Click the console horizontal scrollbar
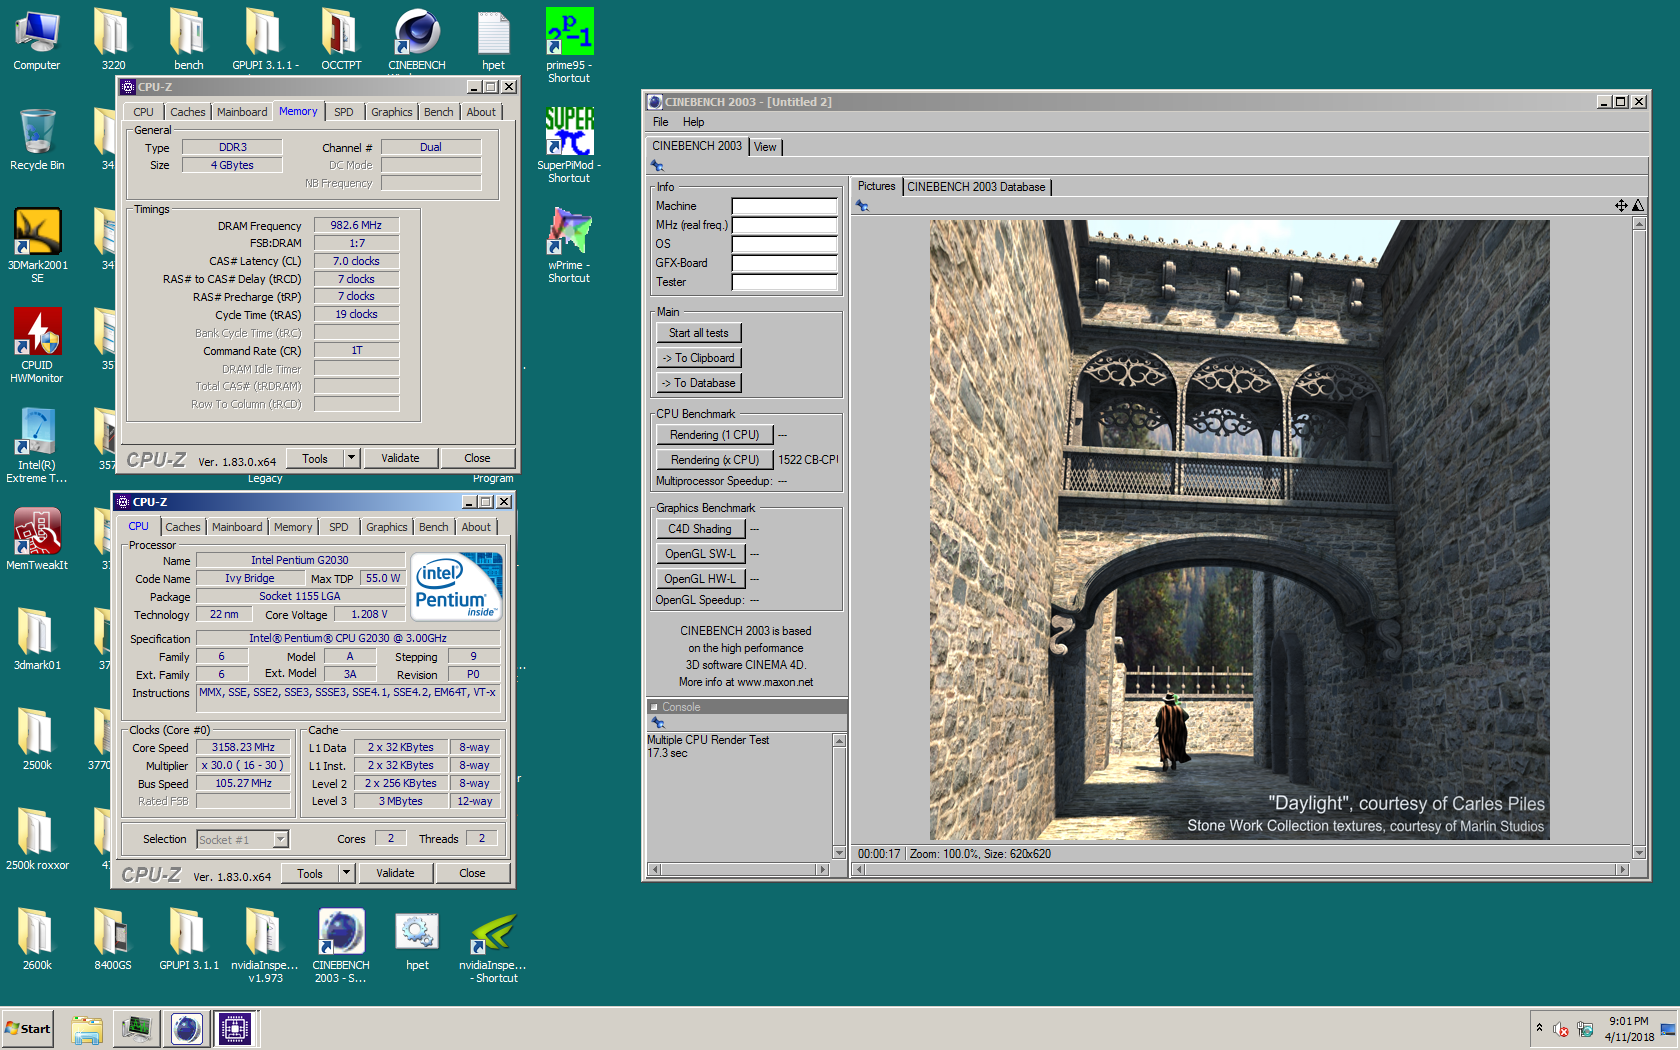 (739, 869)
